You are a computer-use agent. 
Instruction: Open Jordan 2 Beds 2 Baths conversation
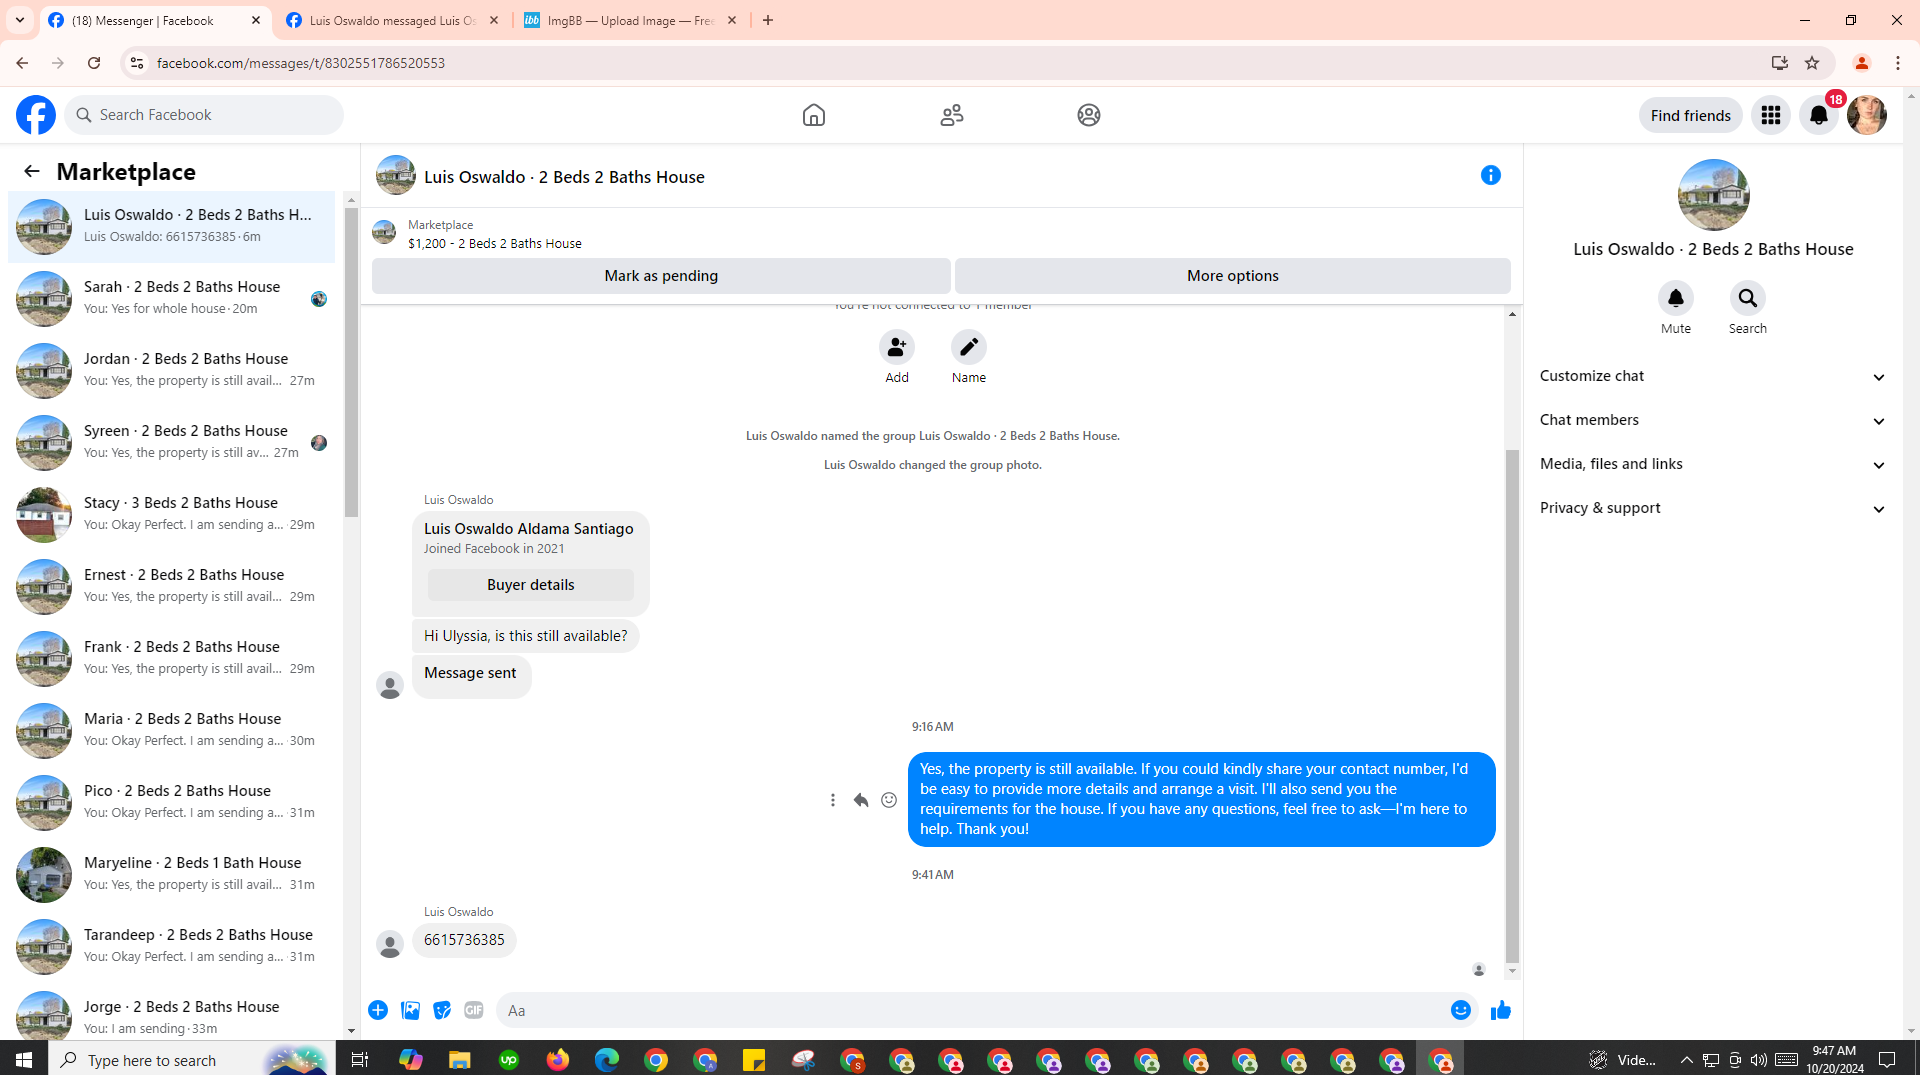172,370
